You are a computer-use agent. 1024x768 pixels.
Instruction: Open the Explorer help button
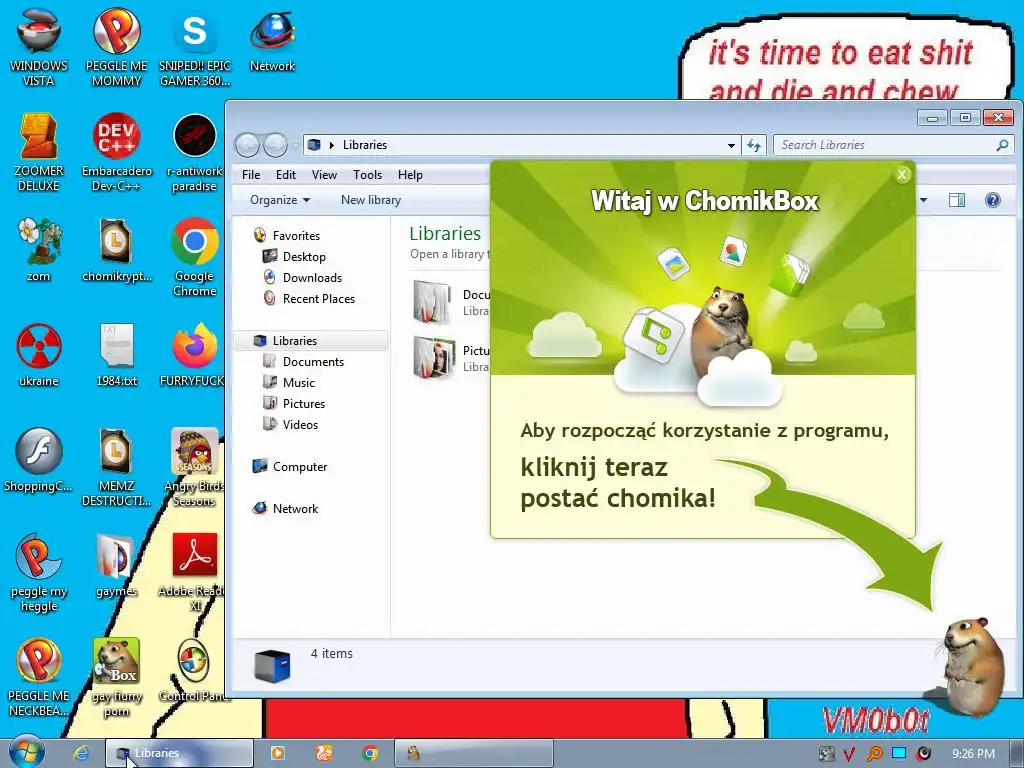point(993,200)
